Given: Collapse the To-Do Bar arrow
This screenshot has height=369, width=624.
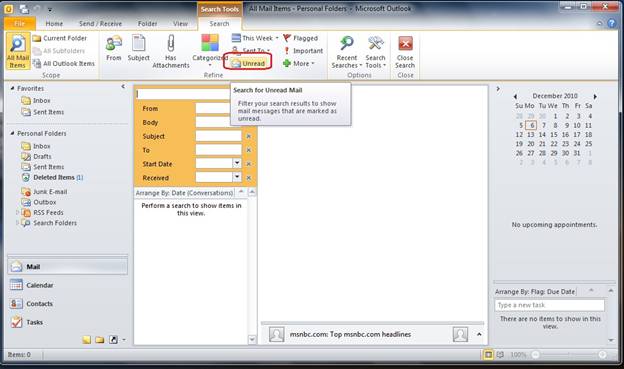Looking at the screenshot, I should (x=498, y=89).
